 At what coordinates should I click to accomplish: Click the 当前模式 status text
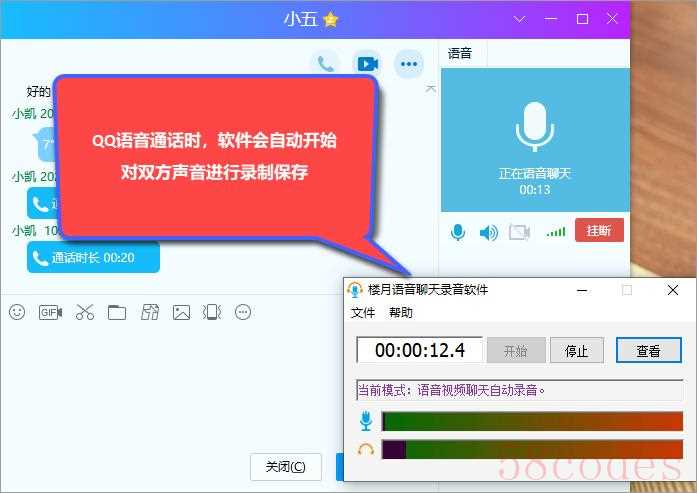tap(452, 390)
